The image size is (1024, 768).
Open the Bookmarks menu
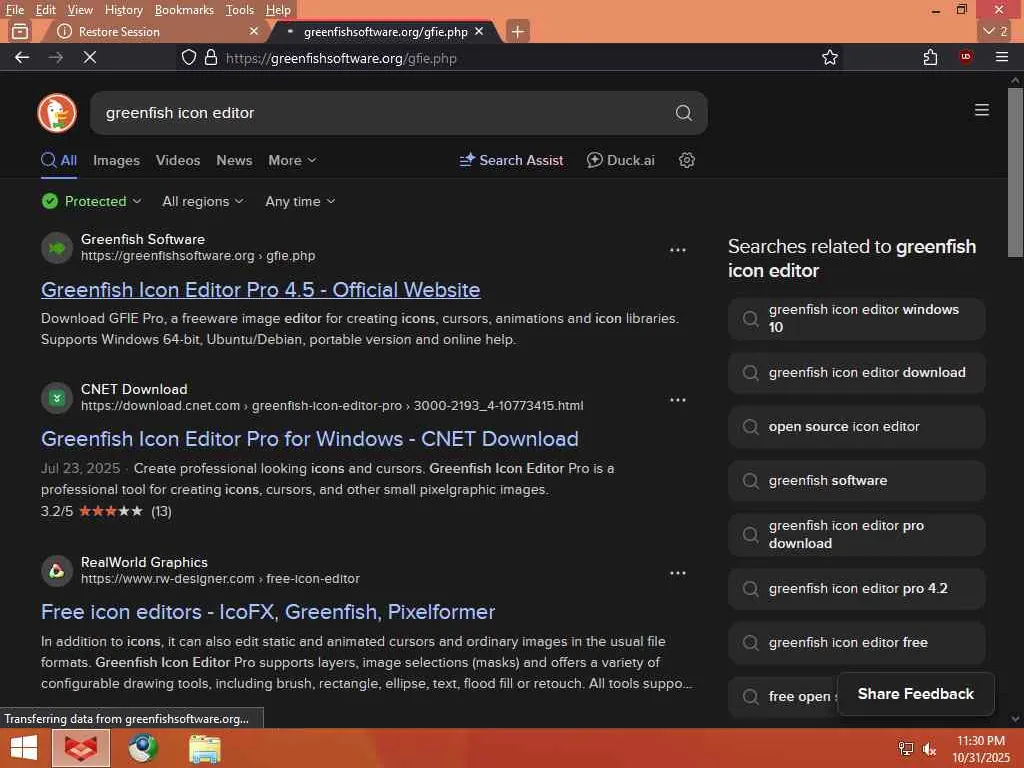coord(184,10)
